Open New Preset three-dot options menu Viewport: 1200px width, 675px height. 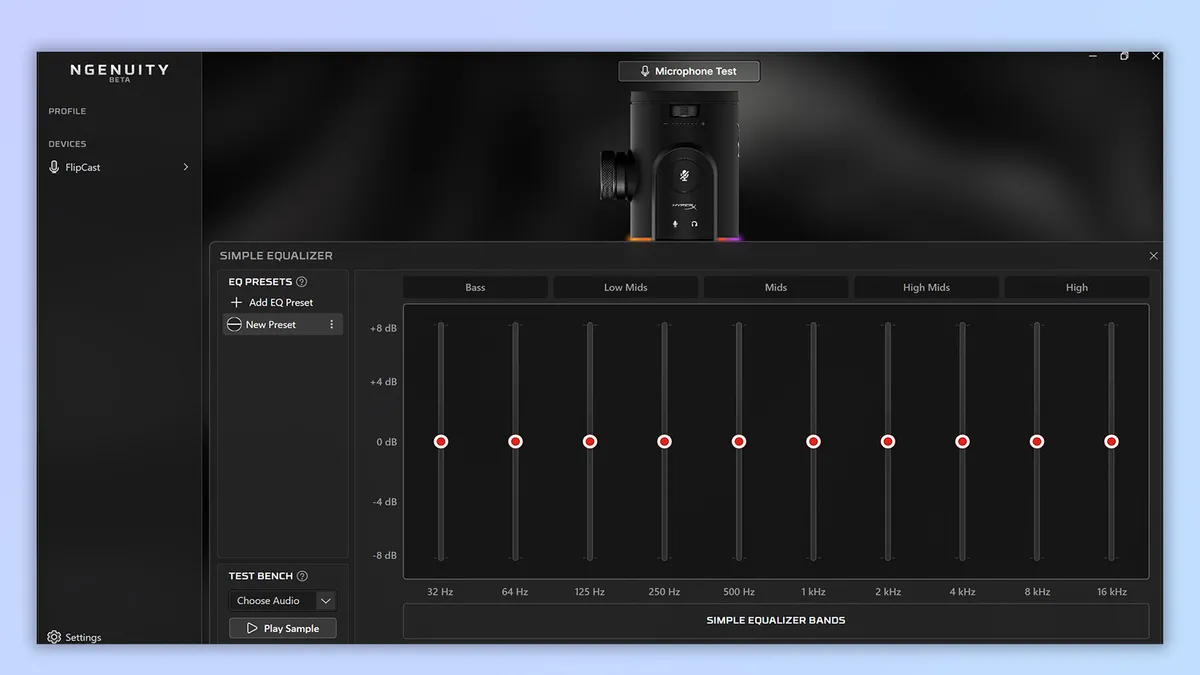332,325
